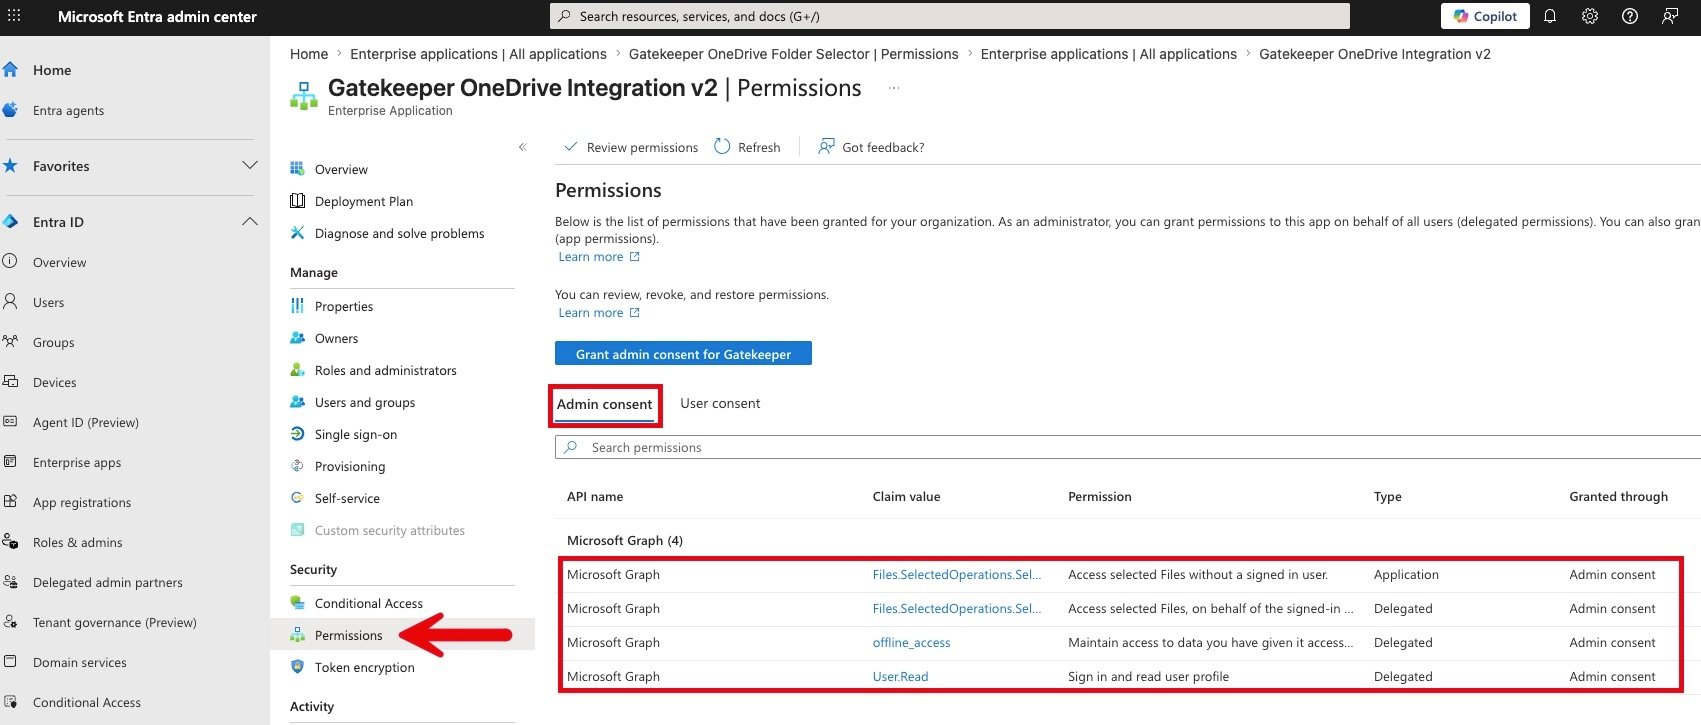Click the search resources box
The image size is (1701, 725).
click(950, 16)
